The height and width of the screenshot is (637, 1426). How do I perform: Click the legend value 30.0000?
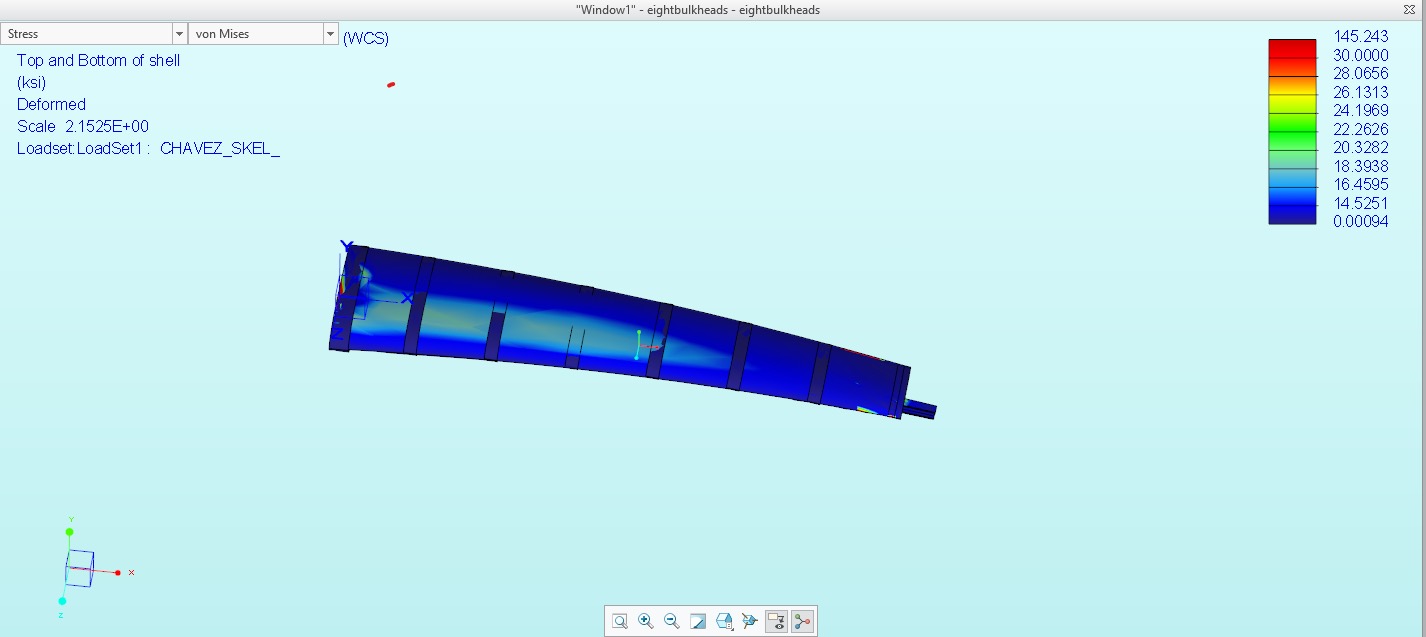pyautogui.click(x=1361, y=56)
